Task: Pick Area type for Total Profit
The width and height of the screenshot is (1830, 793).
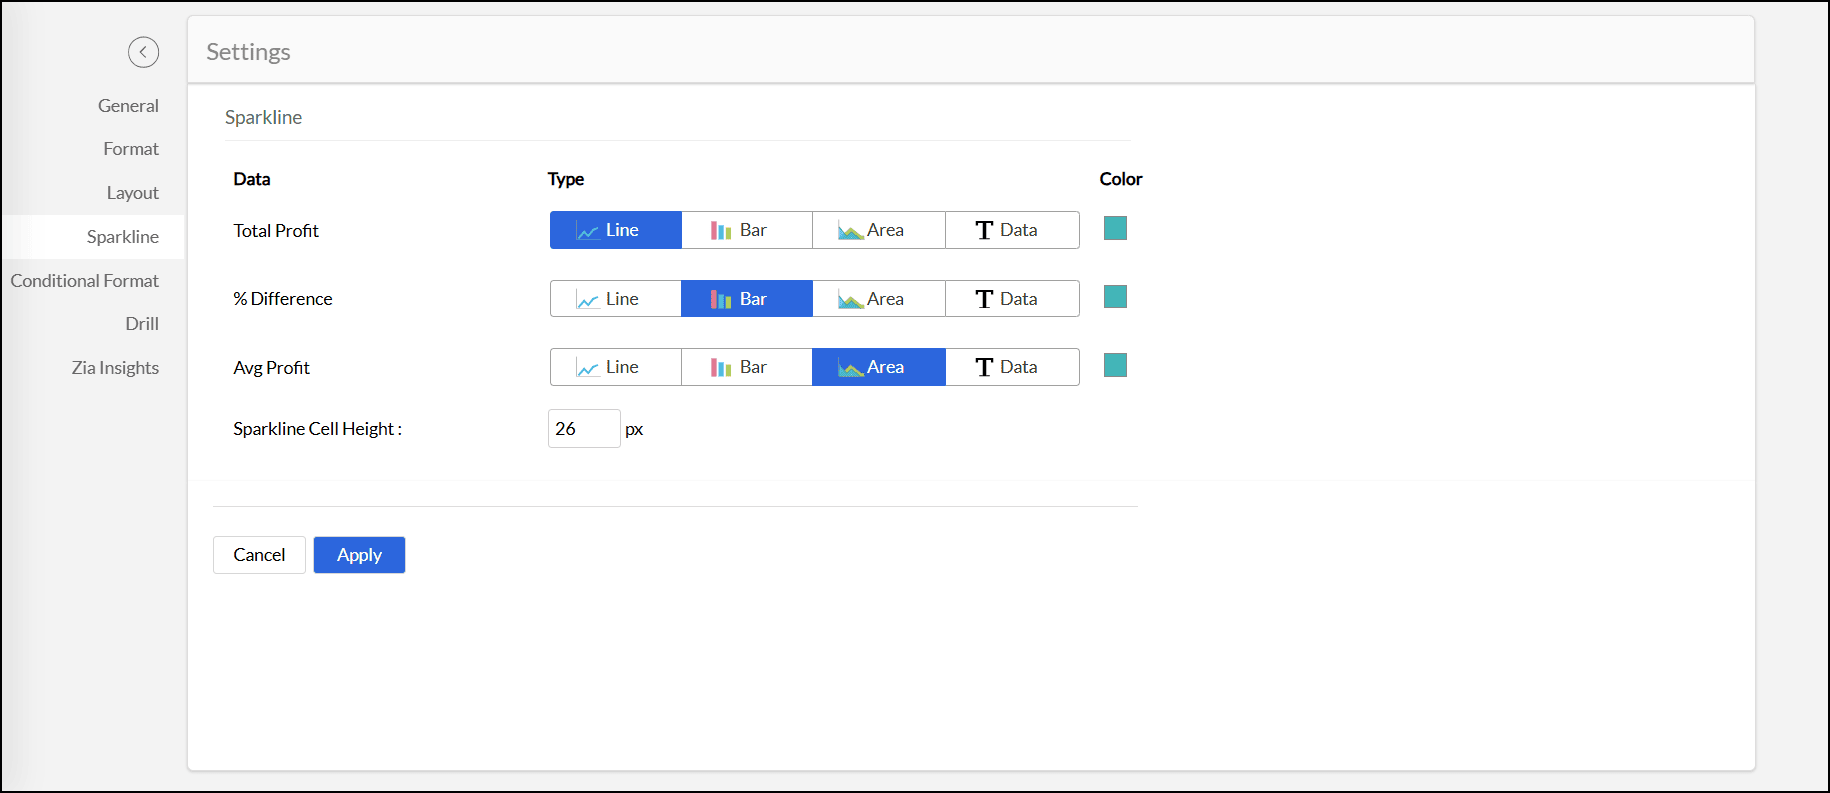Action: click(x=878, y=230)
